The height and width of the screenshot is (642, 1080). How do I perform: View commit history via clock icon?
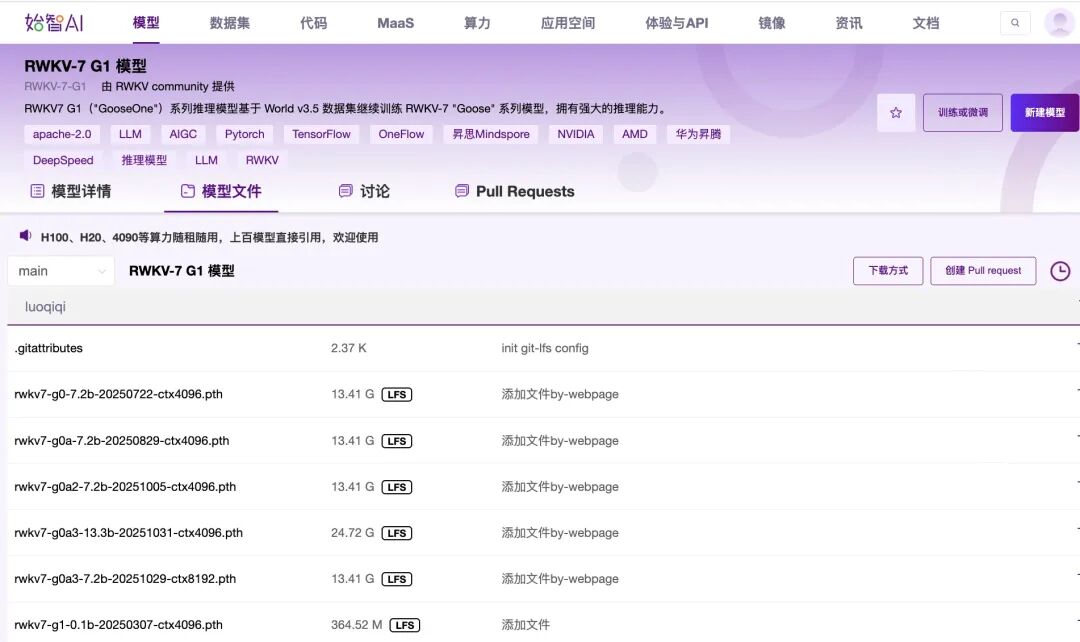click(x=1060, y=271)
